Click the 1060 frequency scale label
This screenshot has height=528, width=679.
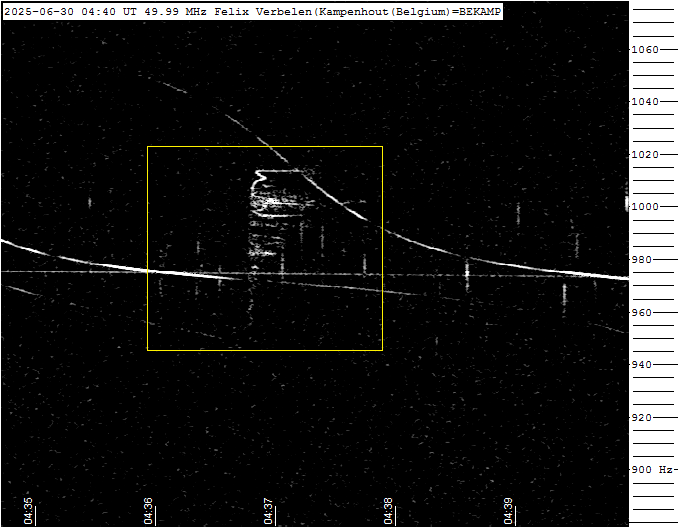coord(645,50)
